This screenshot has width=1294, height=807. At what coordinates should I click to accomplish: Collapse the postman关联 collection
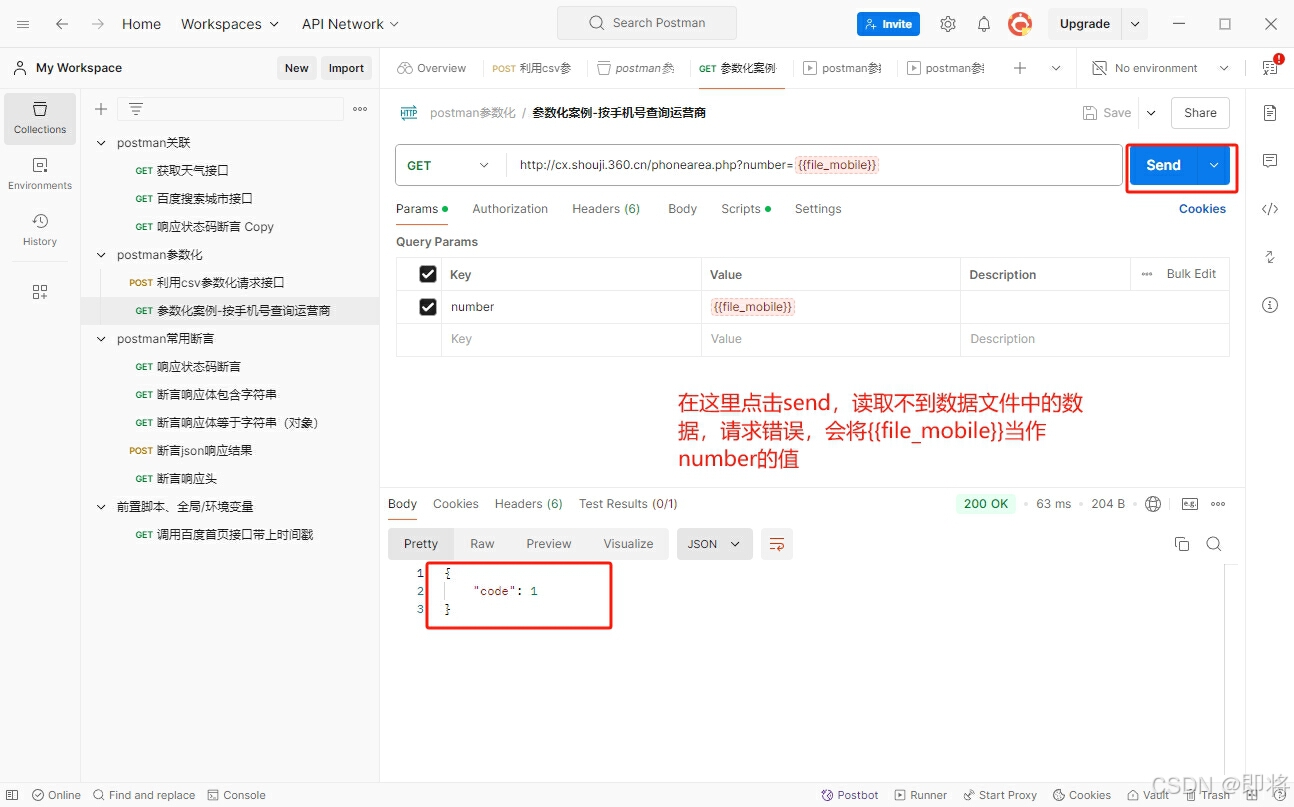(x=101, y=143)
